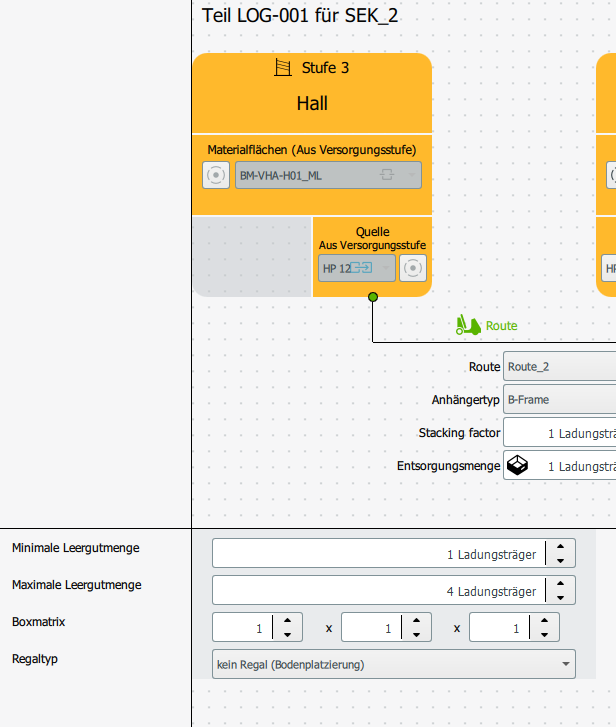Increment first Boxmatrix value
616x727 pixels.
coord(287,620)
